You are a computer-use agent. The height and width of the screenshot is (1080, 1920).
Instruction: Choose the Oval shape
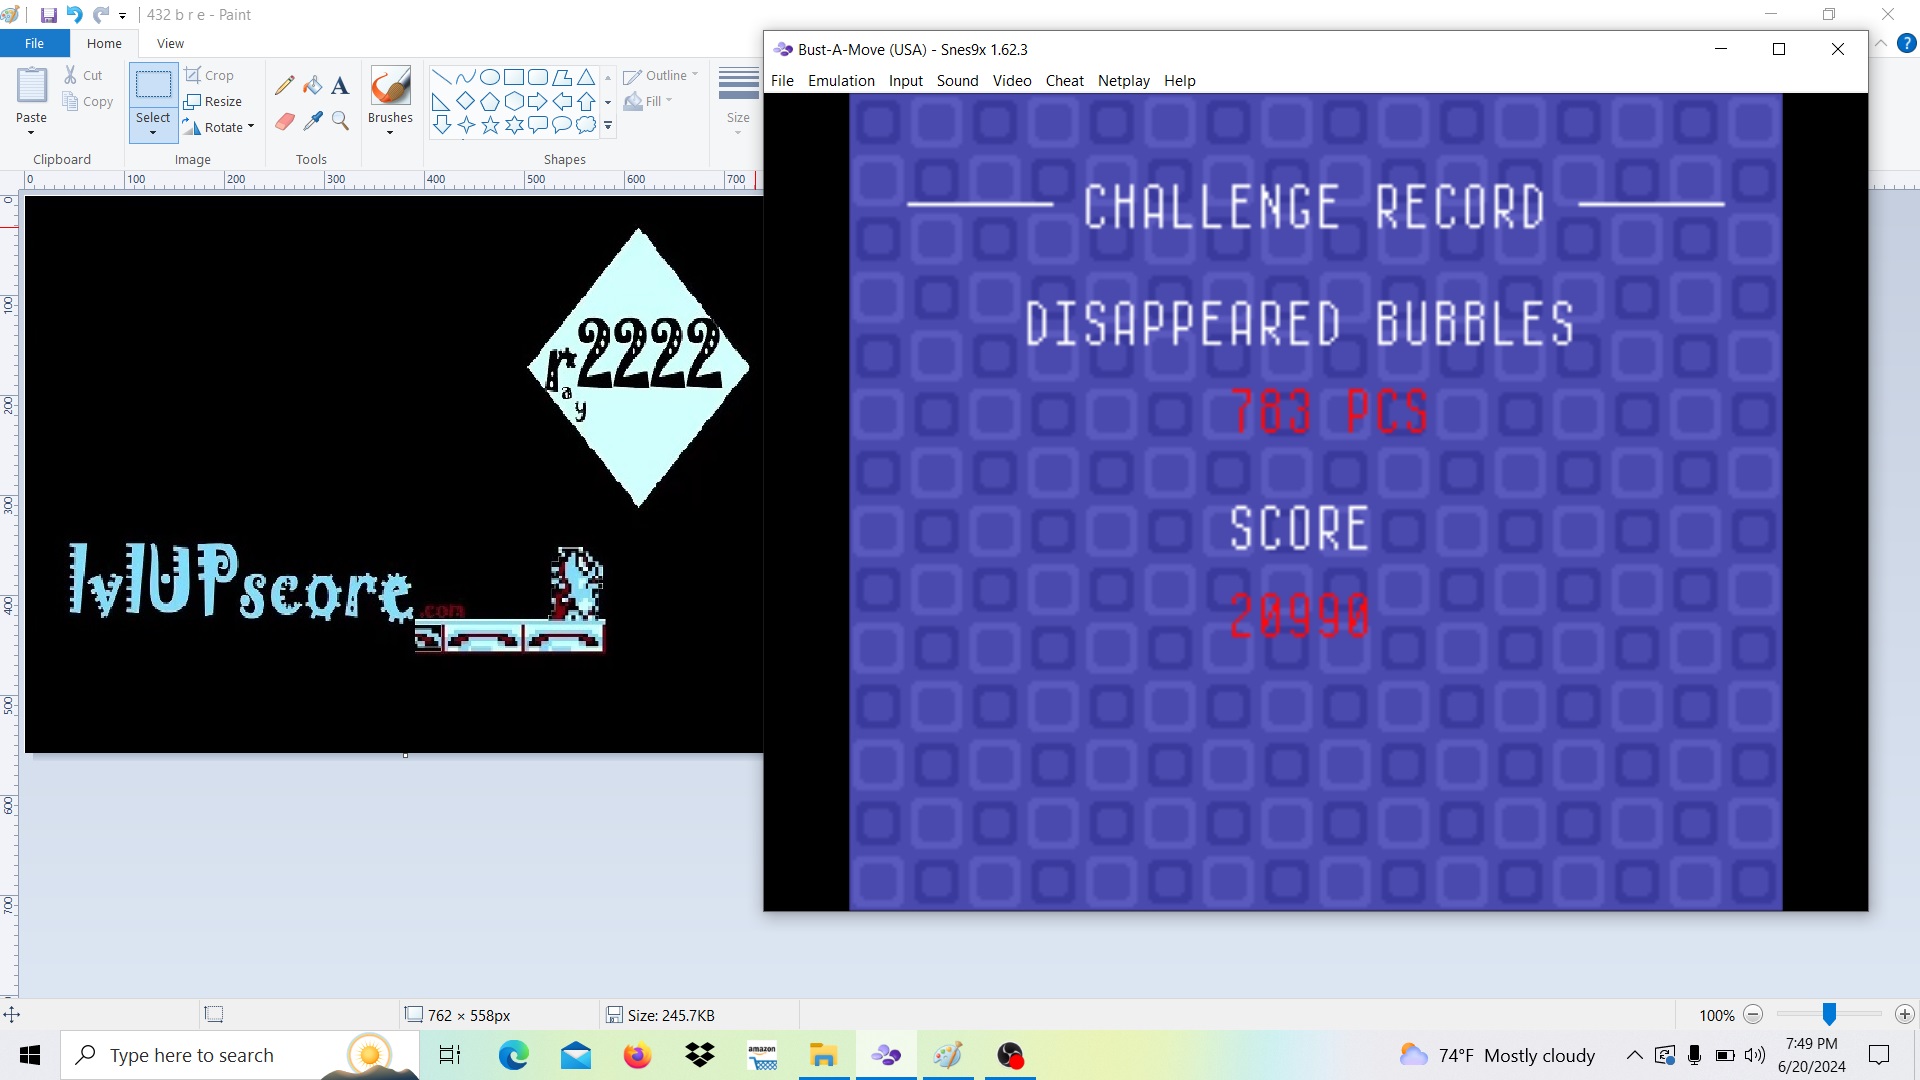[490, 77]
